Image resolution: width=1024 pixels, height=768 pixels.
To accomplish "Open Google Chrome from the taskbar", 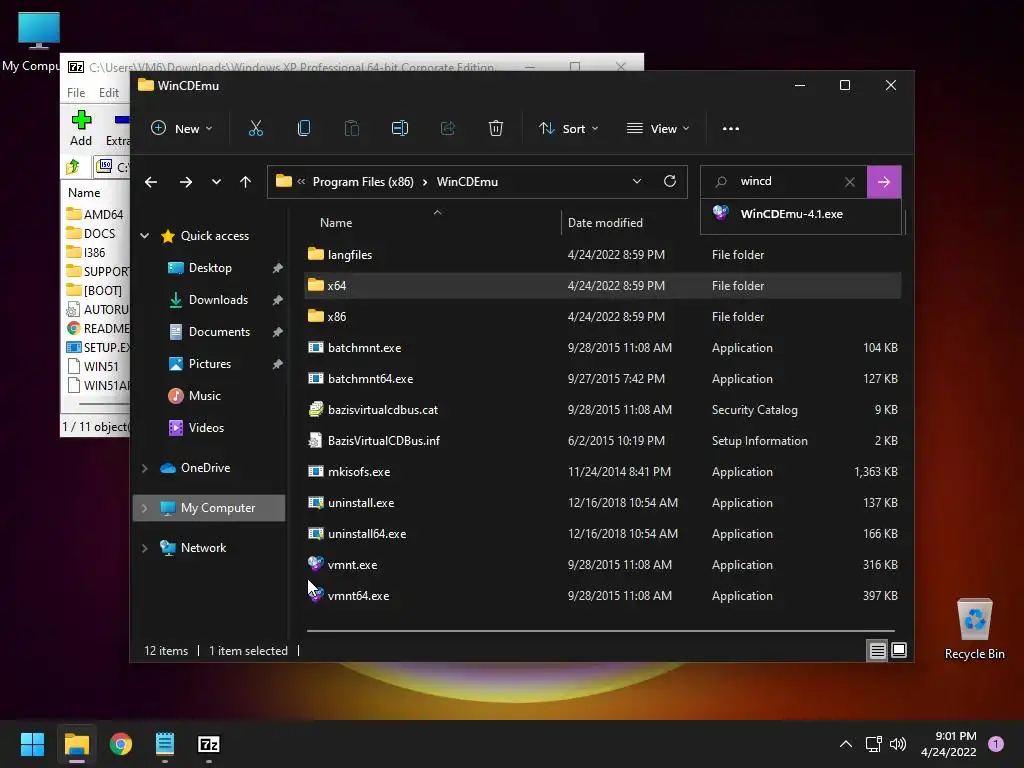I will point(121,744).
